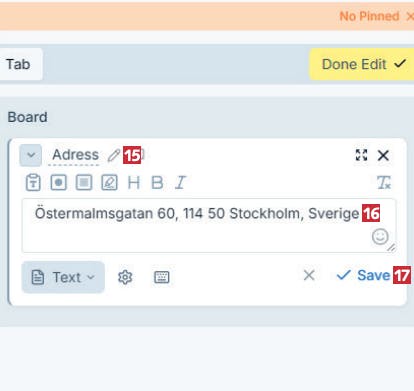Screen dimensions: 414x391
Task: Click Done Edit button
Action: coord(362,64)
